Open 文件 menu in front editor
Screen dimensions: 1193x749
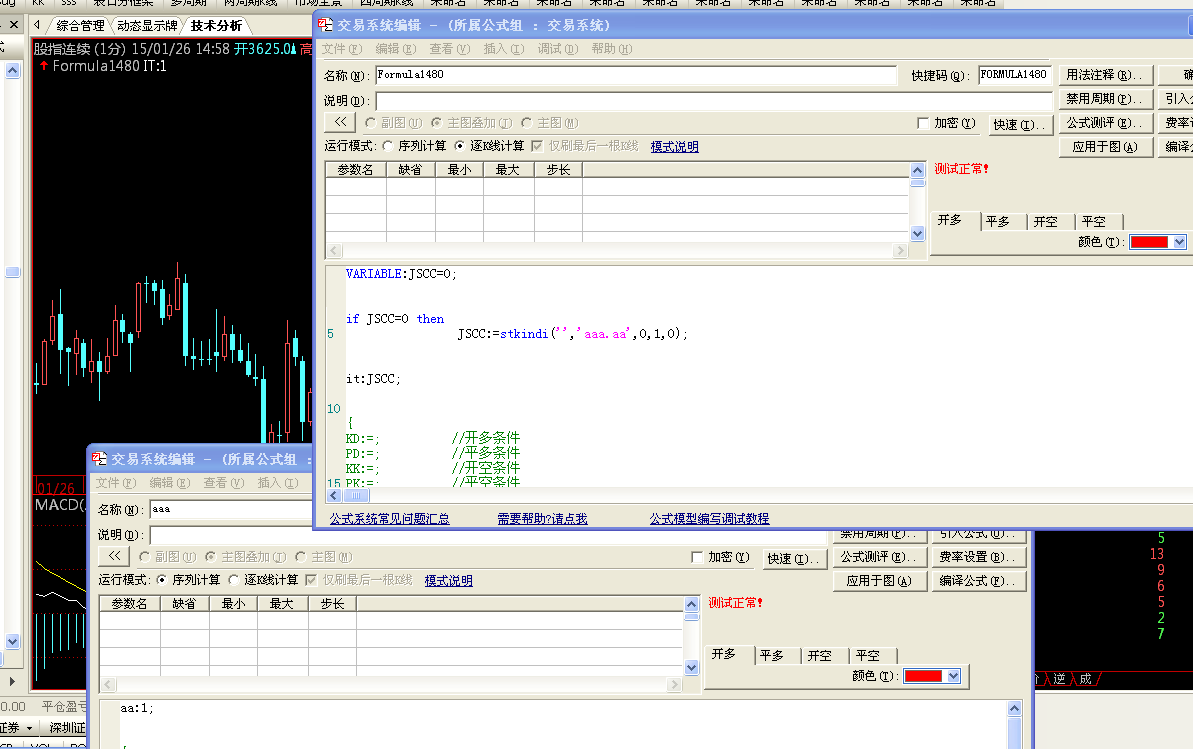coord(342,49)
